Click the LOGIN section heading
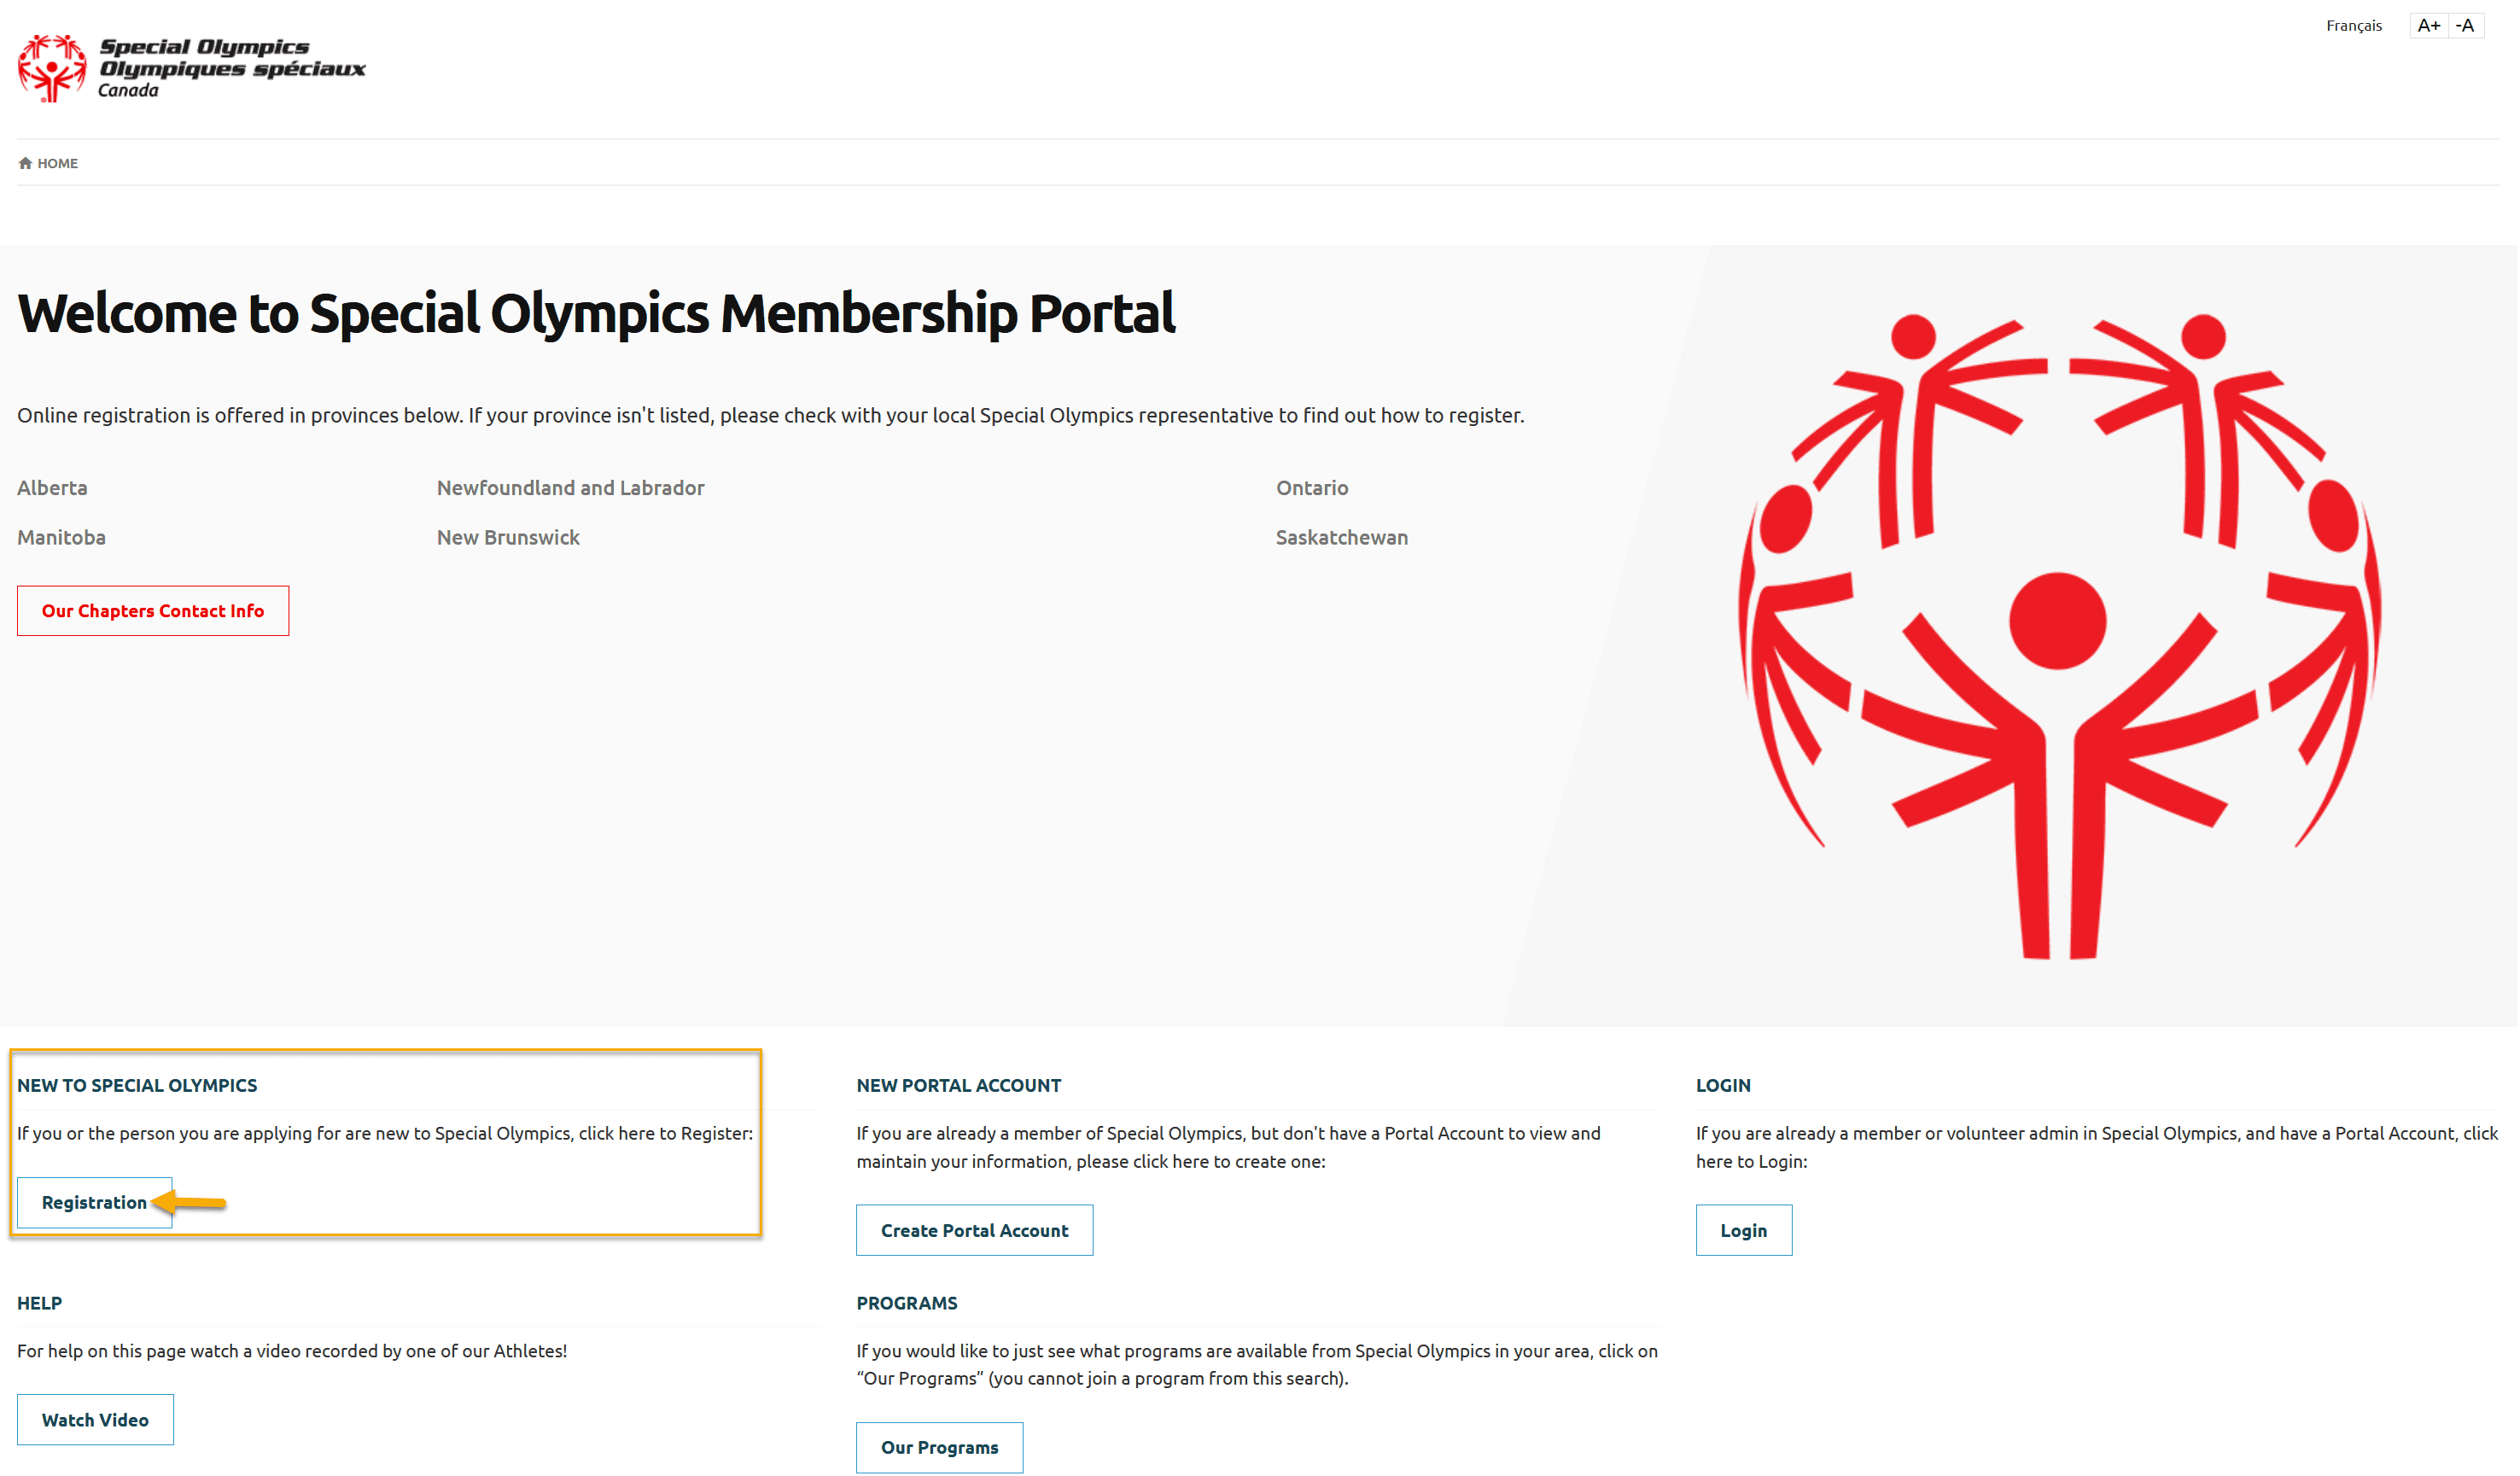 [x=1722, y=1085]
